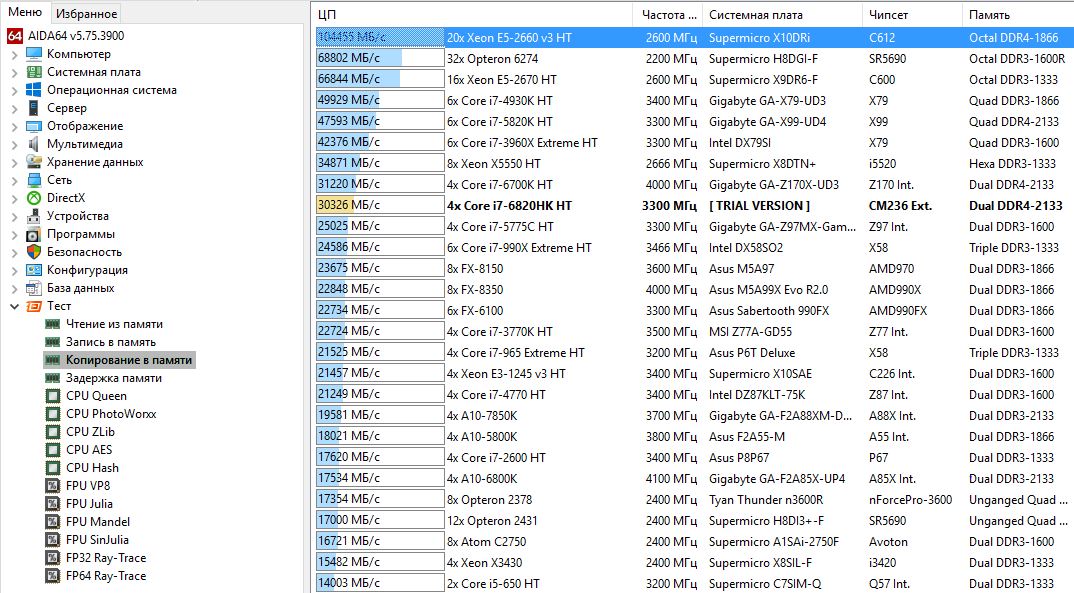Image resolution: width=1074 pixels, height=593 pixels.
Task: Click the Gigabyte GA-Z170X-UD3 cell
Action: click(x=774, y=185)
